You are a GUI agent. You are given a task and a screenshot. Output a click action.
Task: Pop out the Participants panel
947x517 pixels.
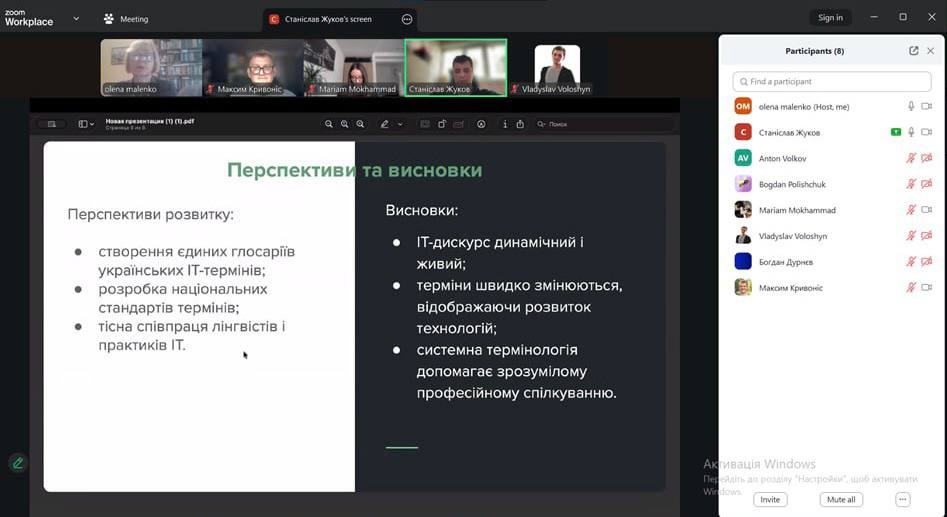tap(913, 51)
